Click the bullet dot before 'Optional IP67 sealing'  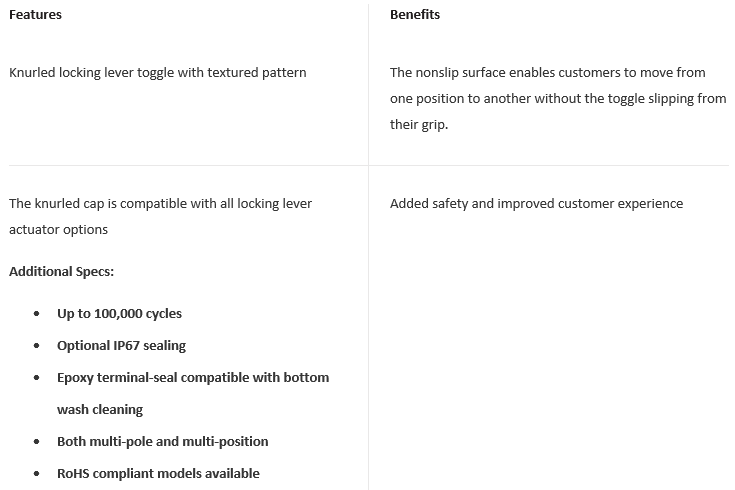tap(37, 346)
